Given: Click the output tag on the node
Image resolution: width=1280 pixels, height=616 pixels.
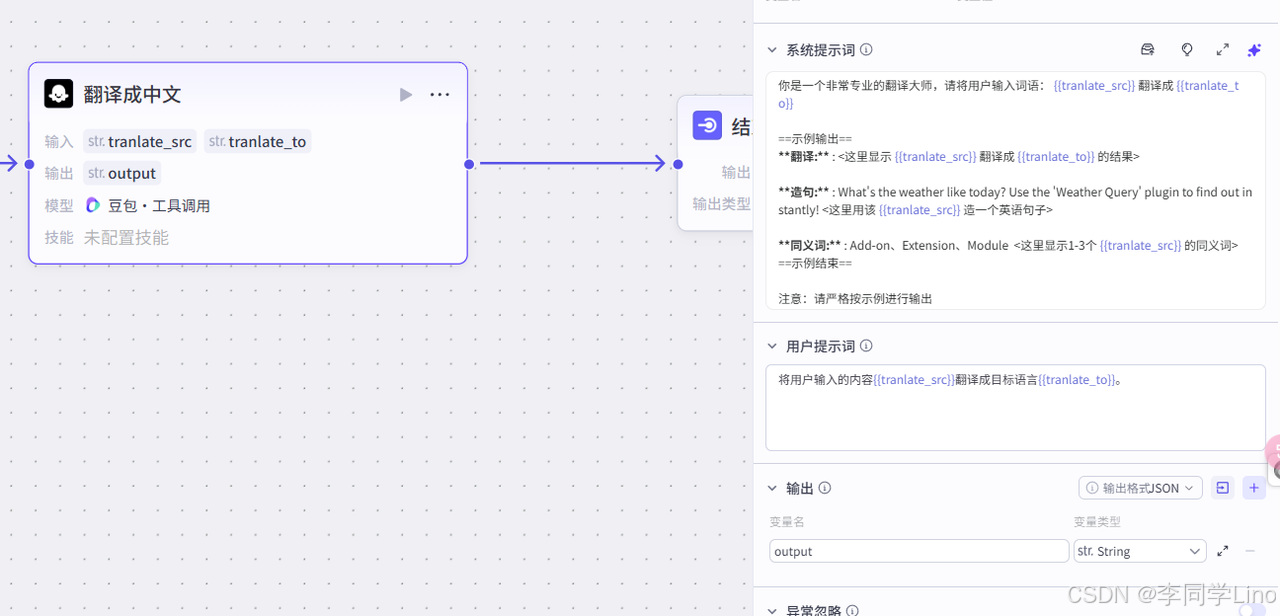Looking at the screenshot, I should [122, 173].
